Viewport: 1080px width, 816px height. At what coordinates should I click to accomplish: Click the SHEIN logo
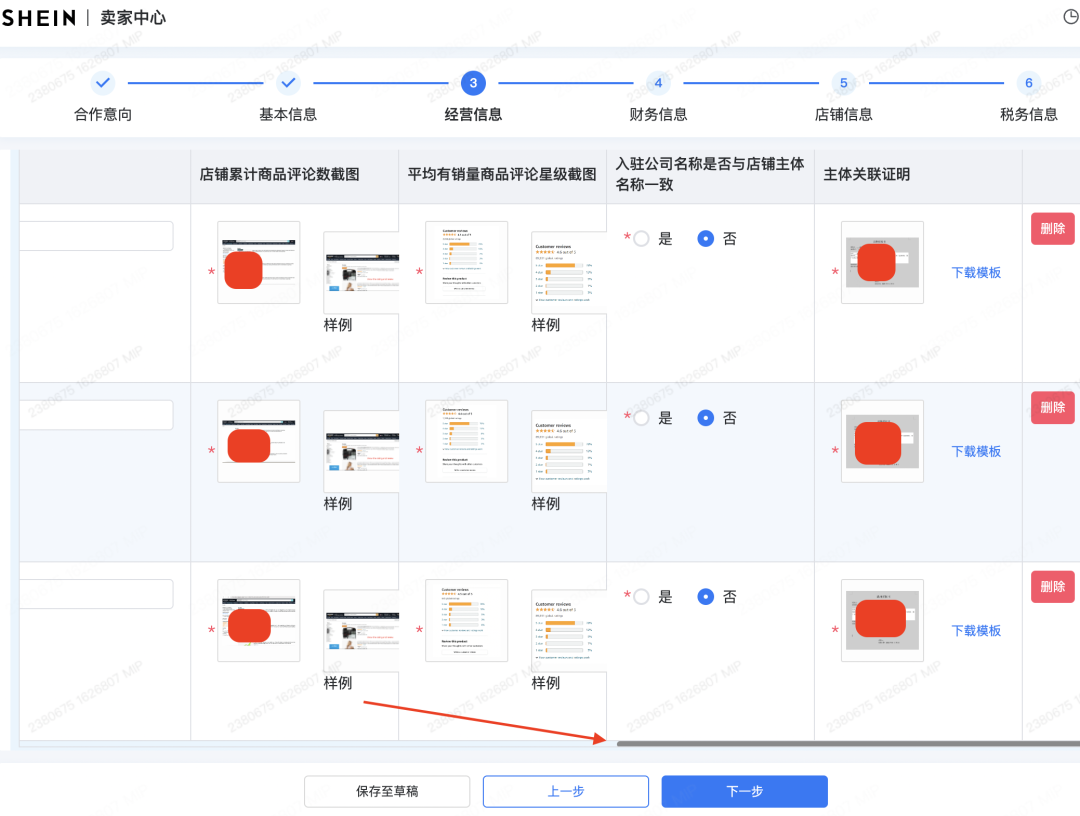(40, 17)
